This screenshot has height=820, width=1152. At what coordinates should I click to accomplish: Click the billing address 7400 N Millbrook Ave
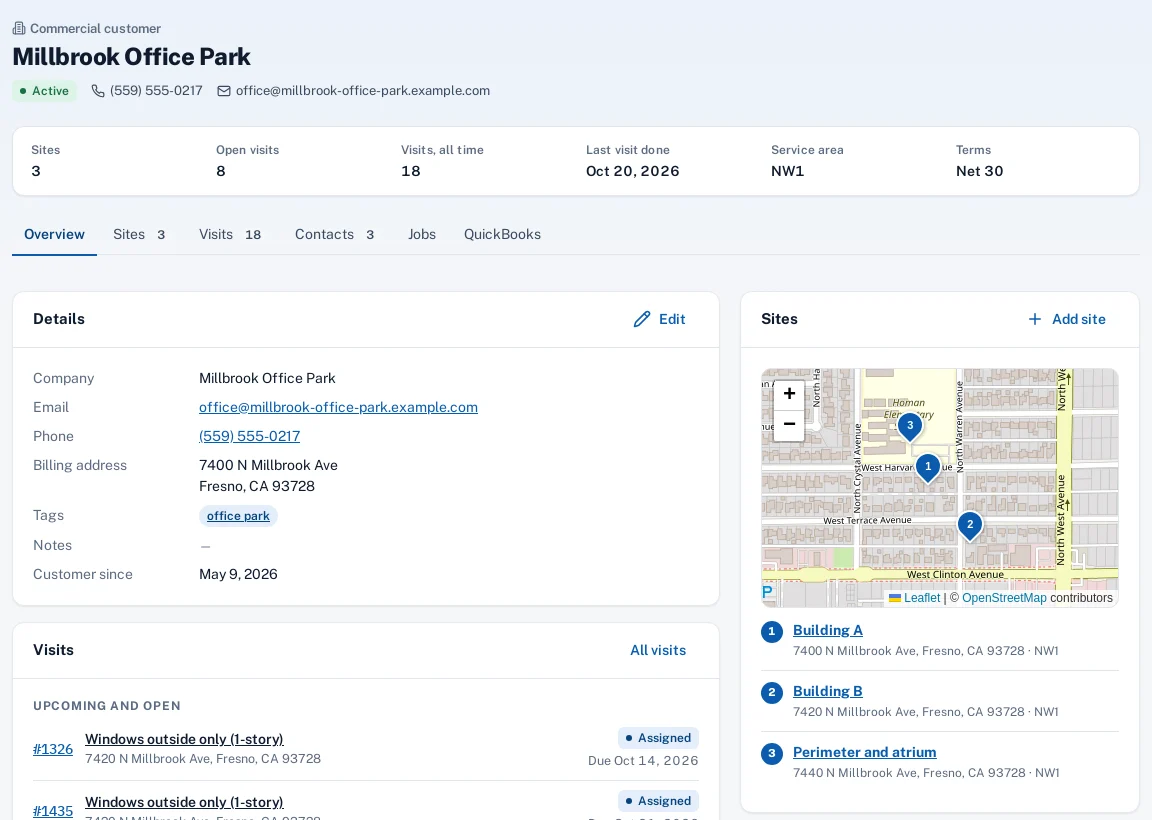pos(268,465)
